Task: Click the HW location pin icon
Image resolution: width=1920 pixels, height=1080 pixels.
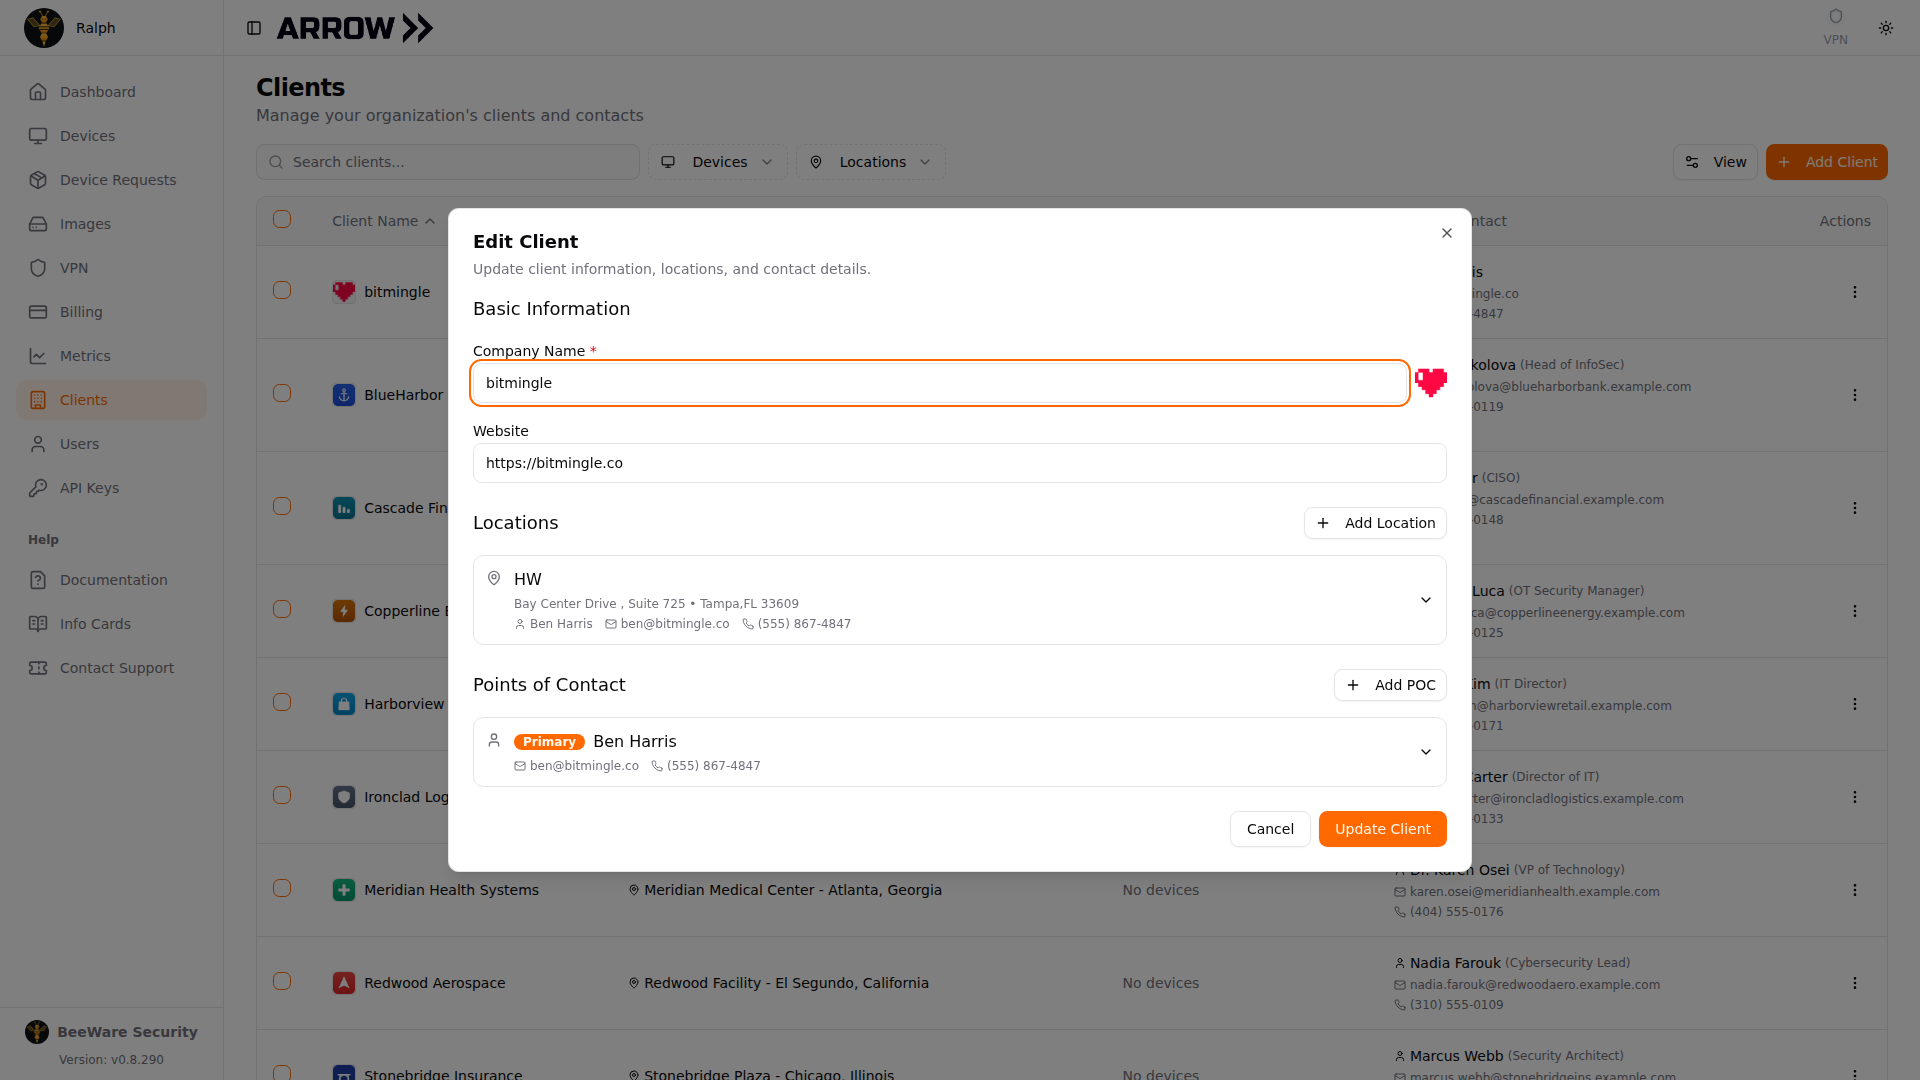Action: [494, 578]
